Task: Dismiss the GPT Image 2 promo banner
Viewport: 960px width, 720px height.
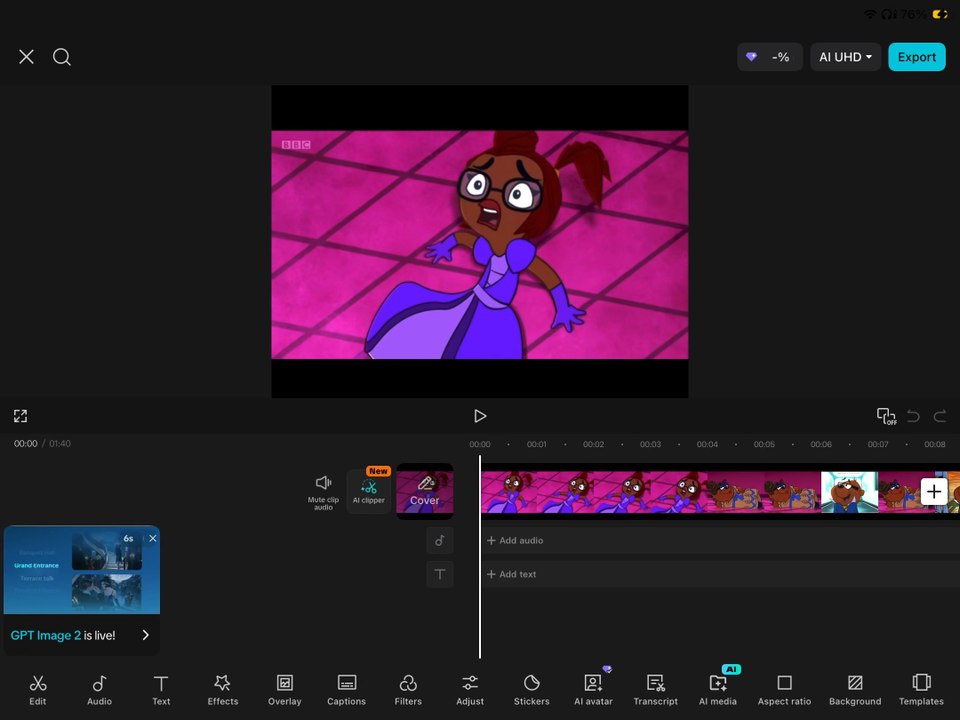Action: (152, 538)
